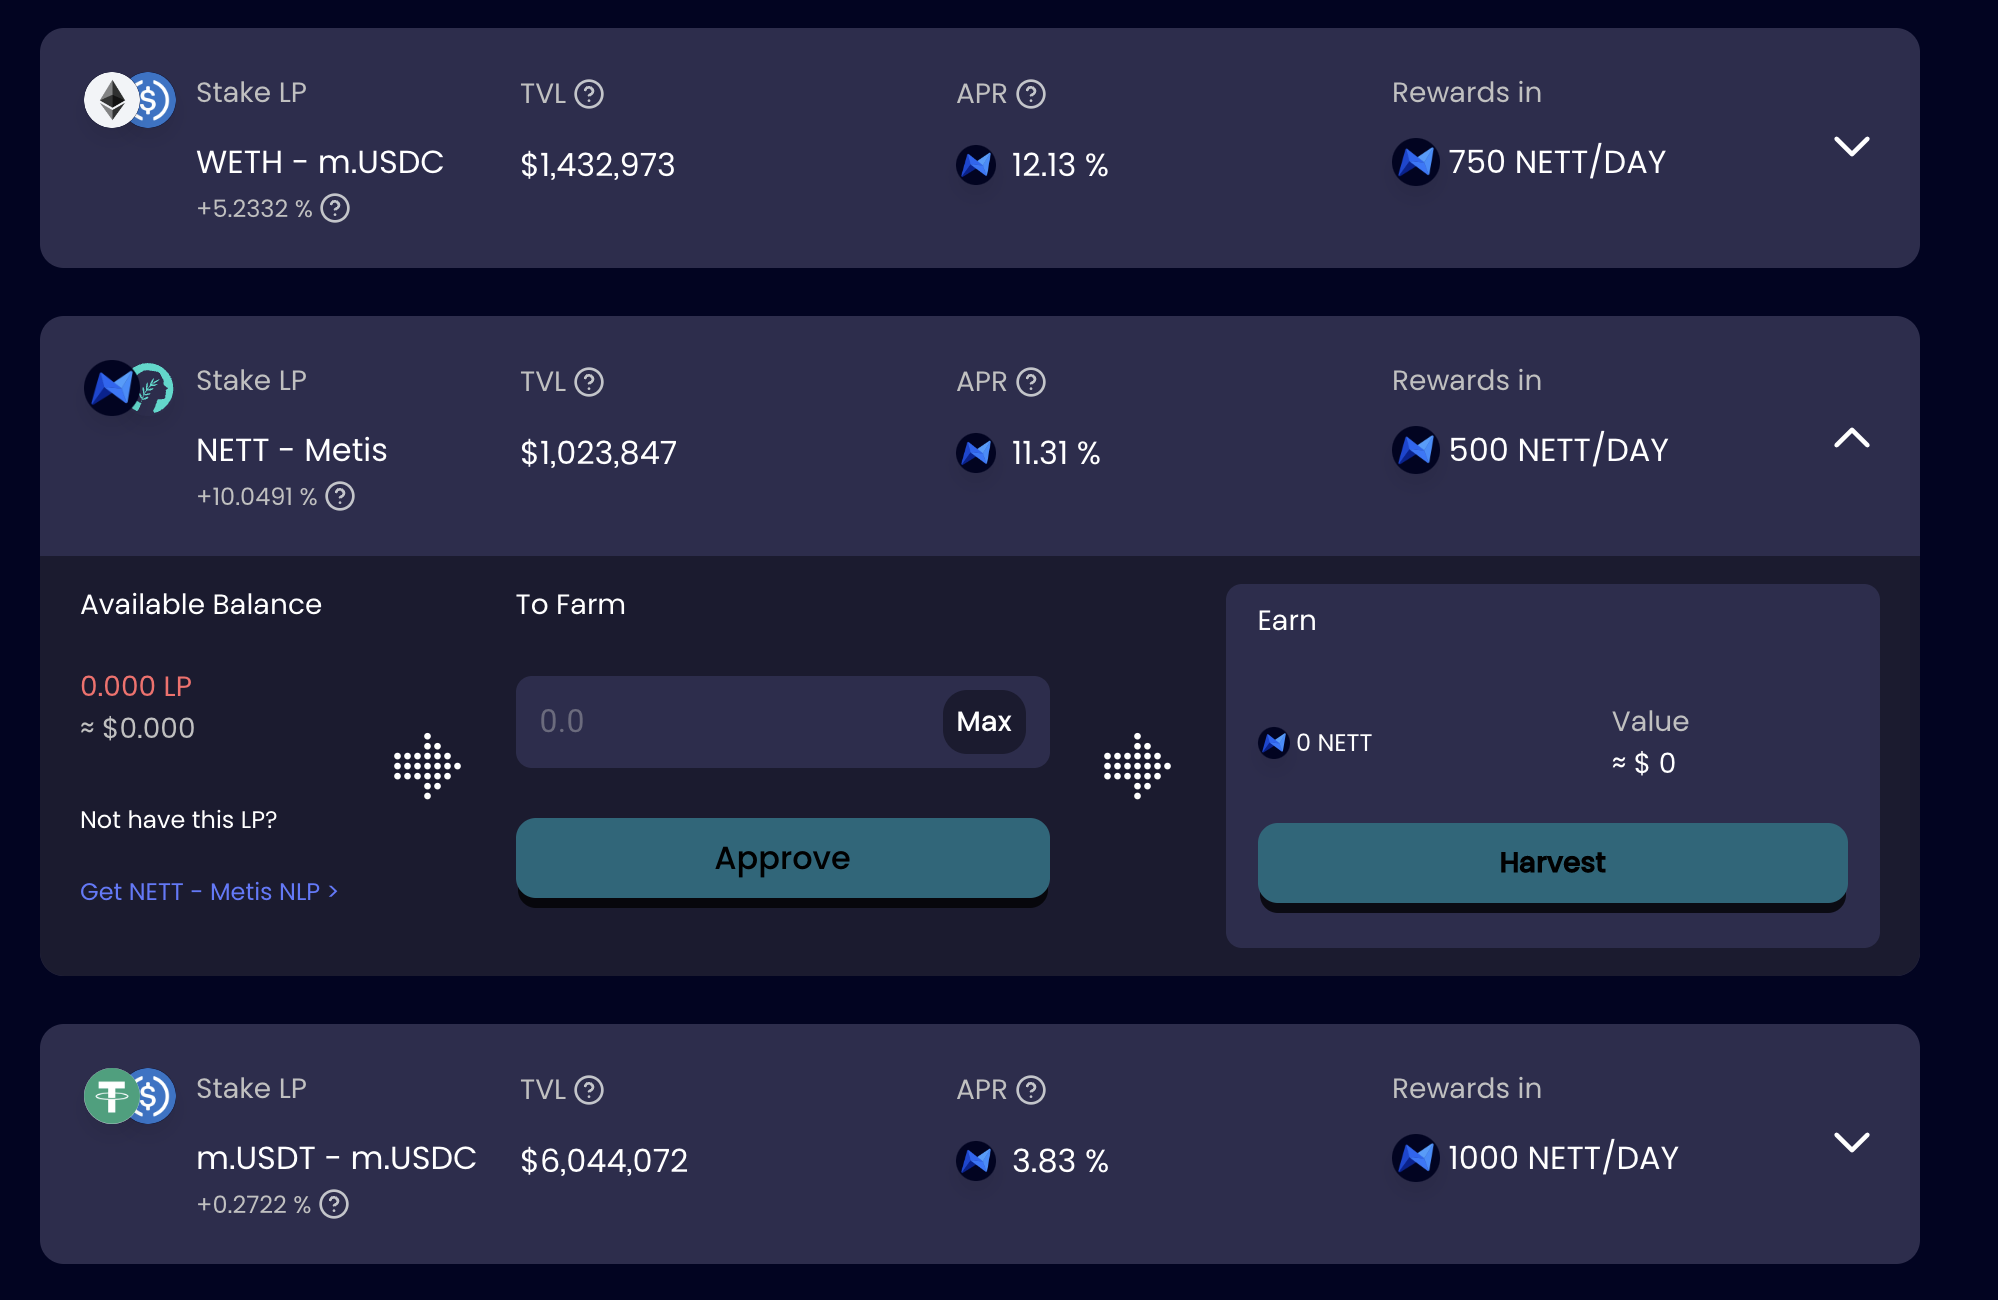Open help icon beside +0.2722 %
The height and width of the screenshot is (1300, 1998).
point(334,1204)
